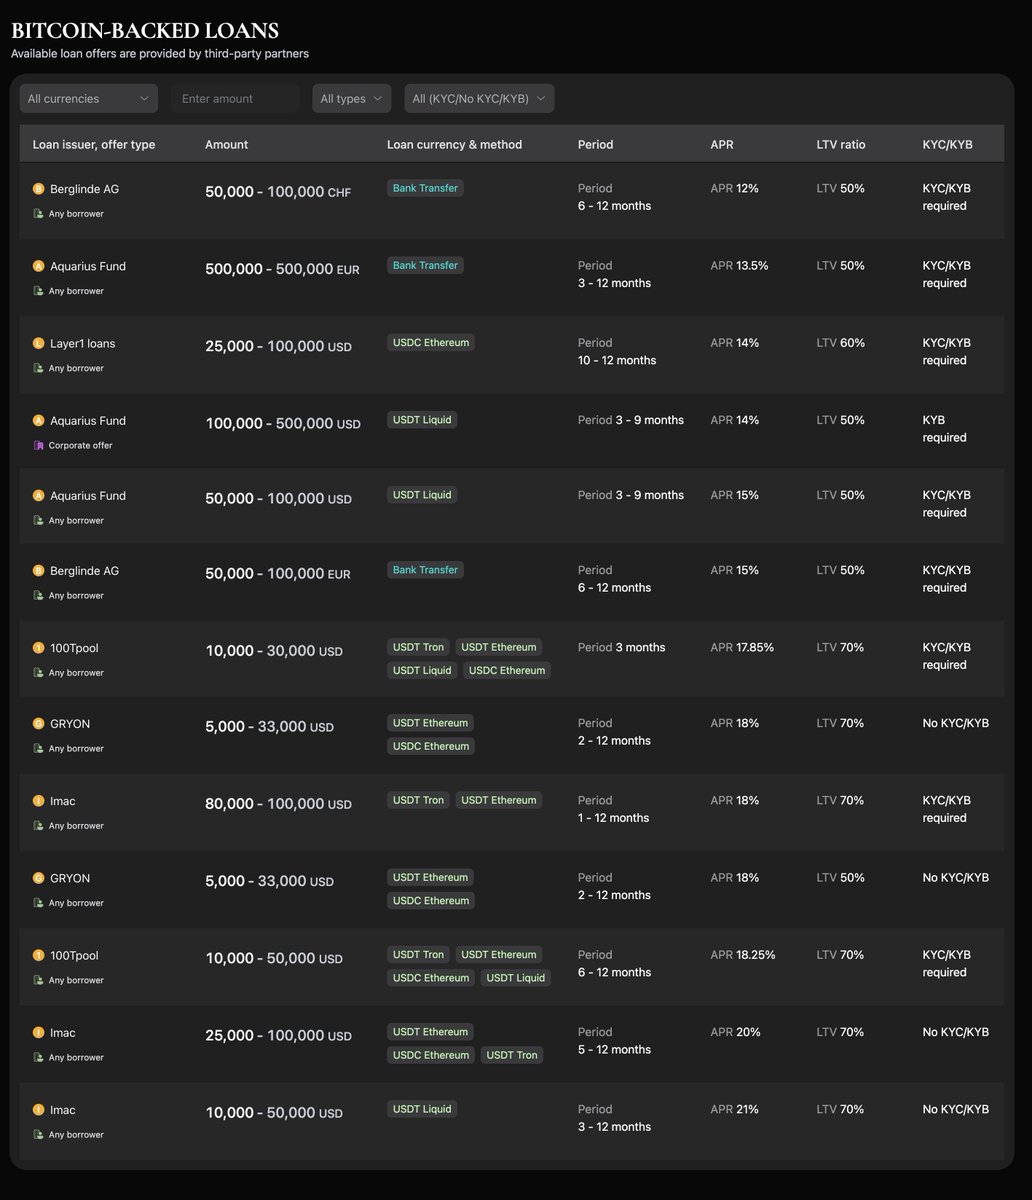
Task: Click Berglinde AG icon in the 50,000 - 100,000 EUR row
Action: pos(39,571)
